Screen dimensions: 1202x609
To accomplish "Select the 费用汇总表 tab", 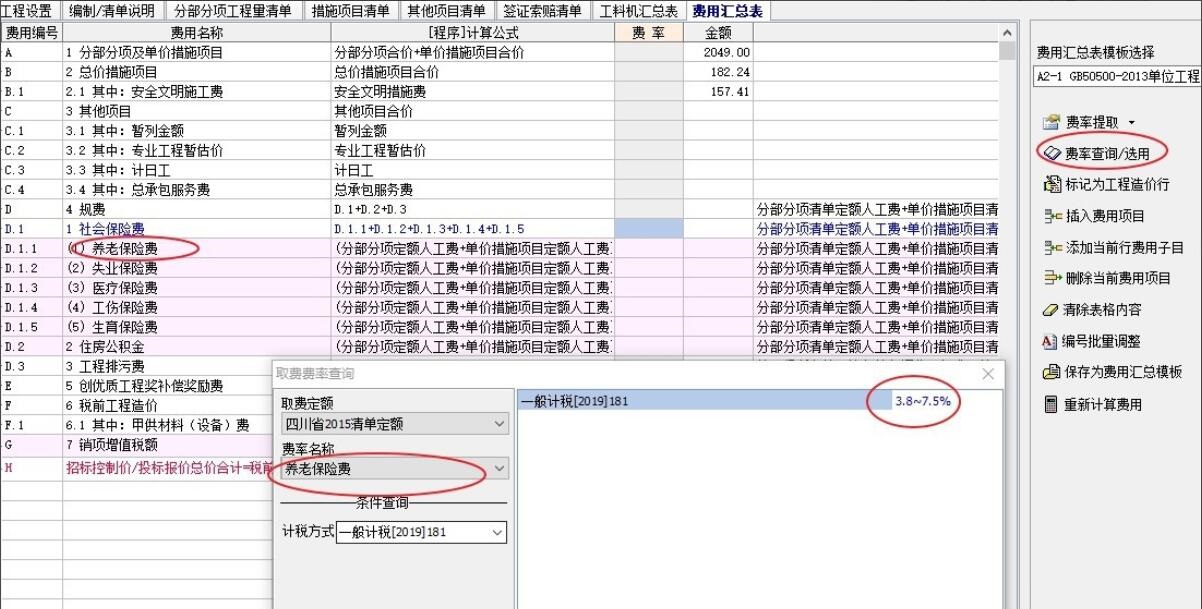I will pos(727,11).
